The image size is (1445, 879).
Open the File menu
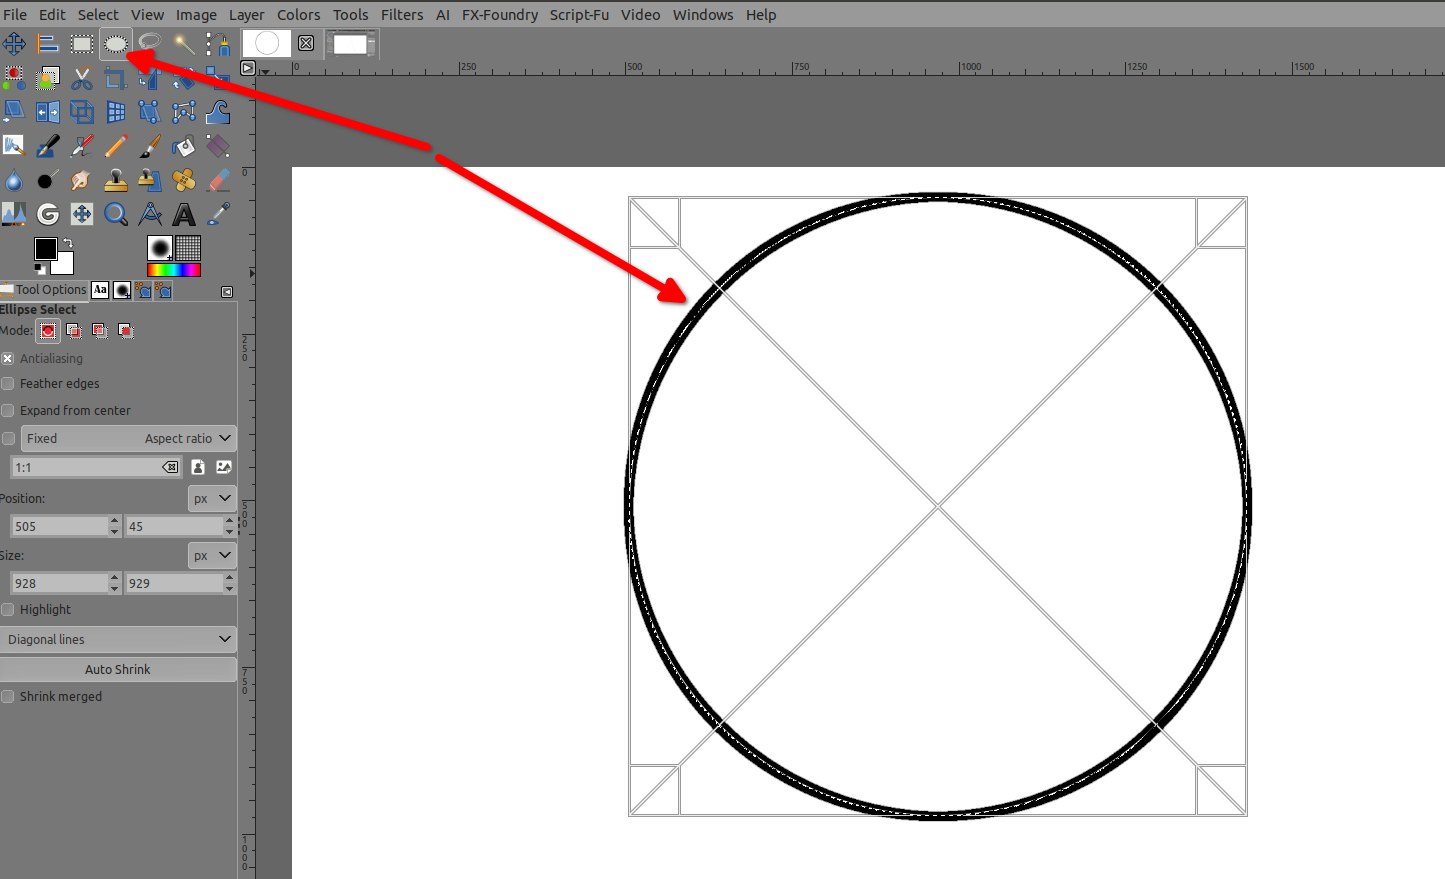click(15, 15)
